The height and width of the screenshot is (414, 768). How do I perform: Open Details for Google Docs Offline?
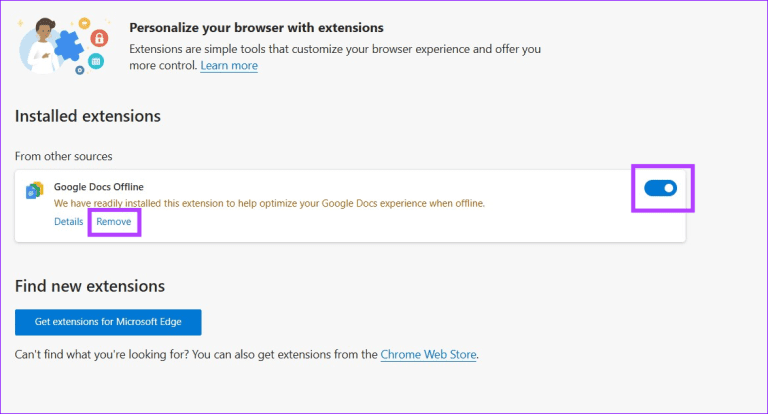pos(68,221)
